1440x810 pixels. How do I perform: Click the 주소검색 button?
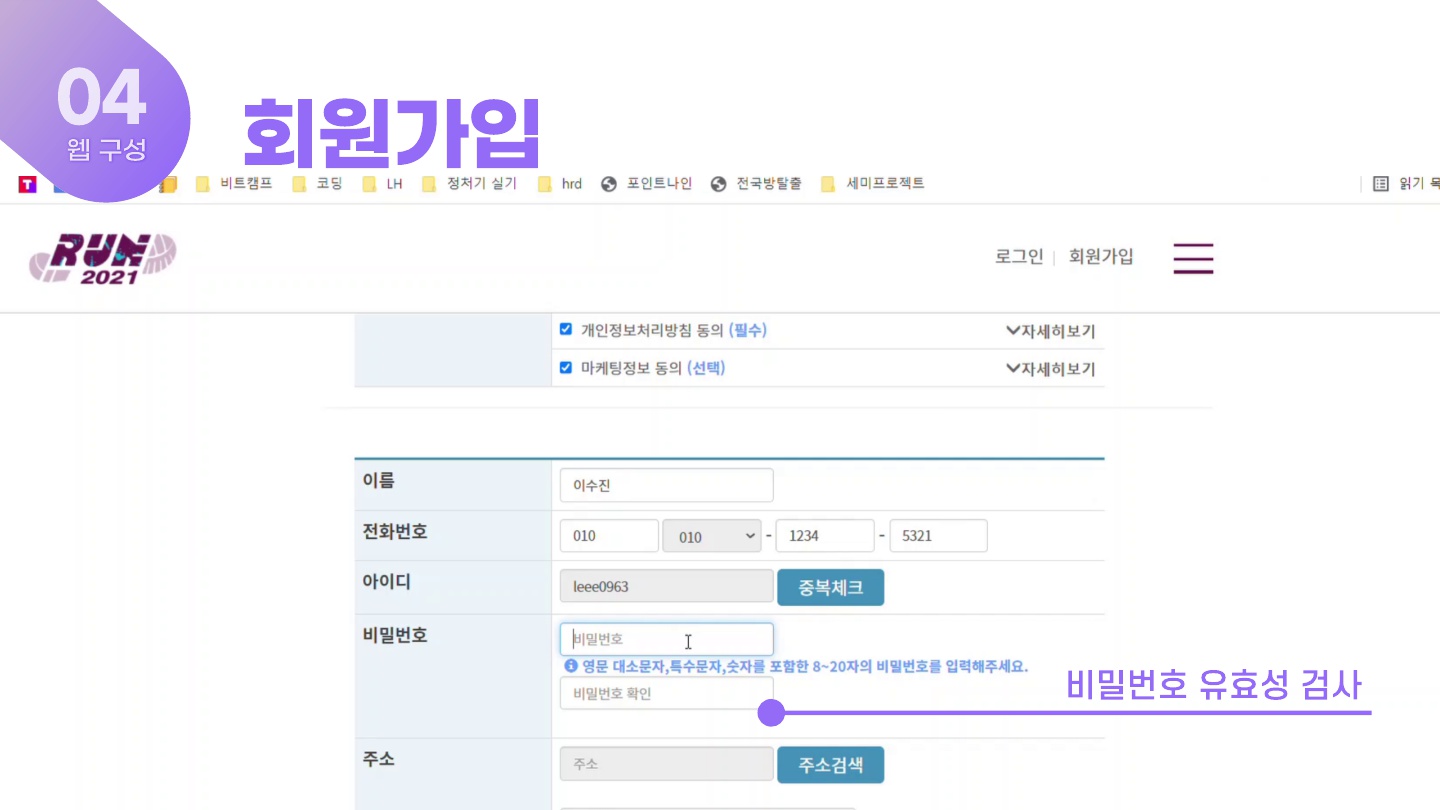point(831,764)
